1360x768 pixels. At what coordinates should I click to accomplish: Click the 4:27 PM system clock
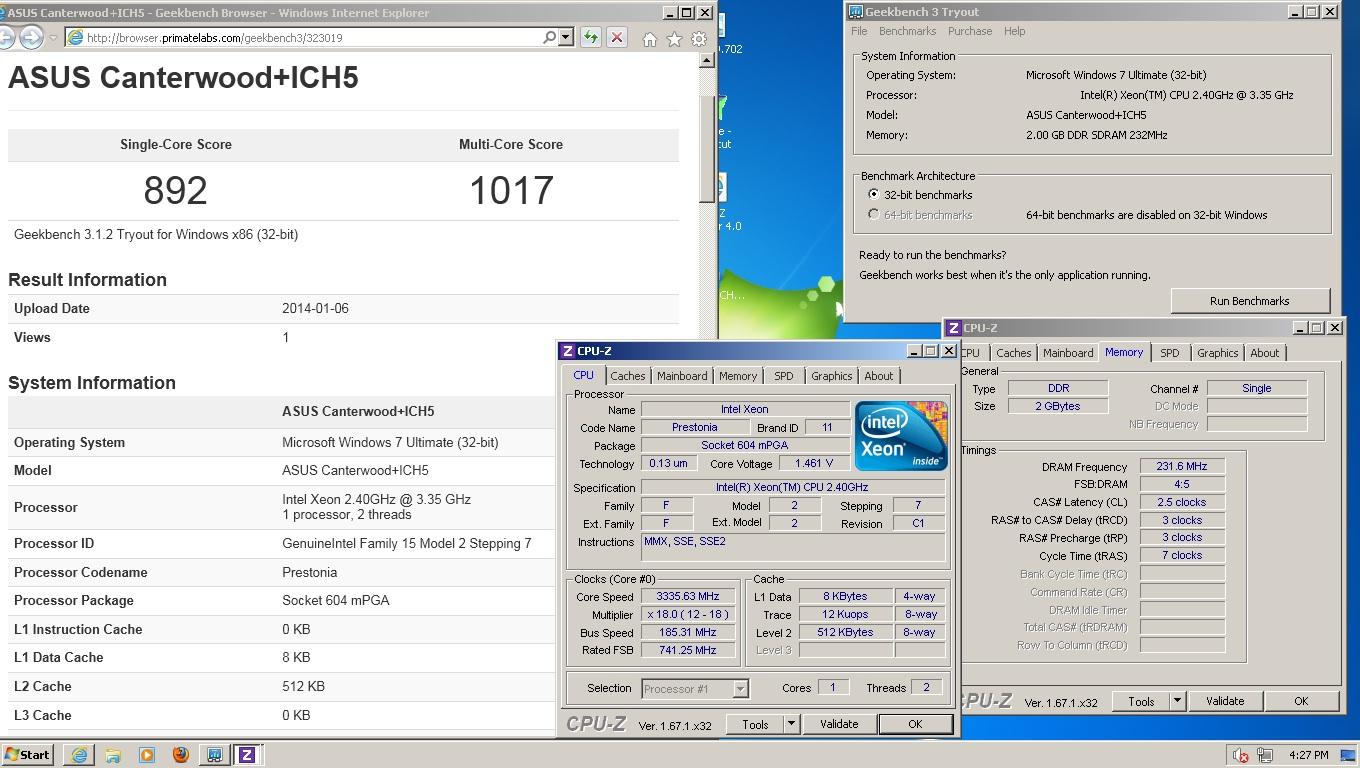(x=1309, y=755)
